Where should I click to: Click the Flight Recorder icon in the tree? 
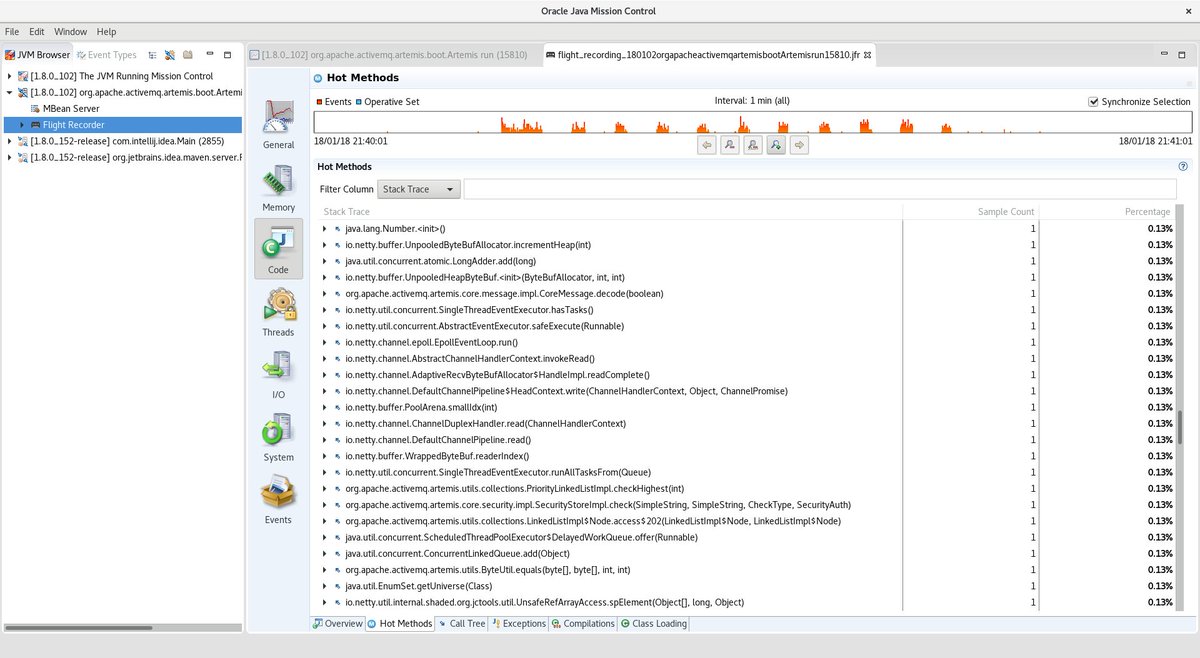pyautogui.click(x=36, y=125)
